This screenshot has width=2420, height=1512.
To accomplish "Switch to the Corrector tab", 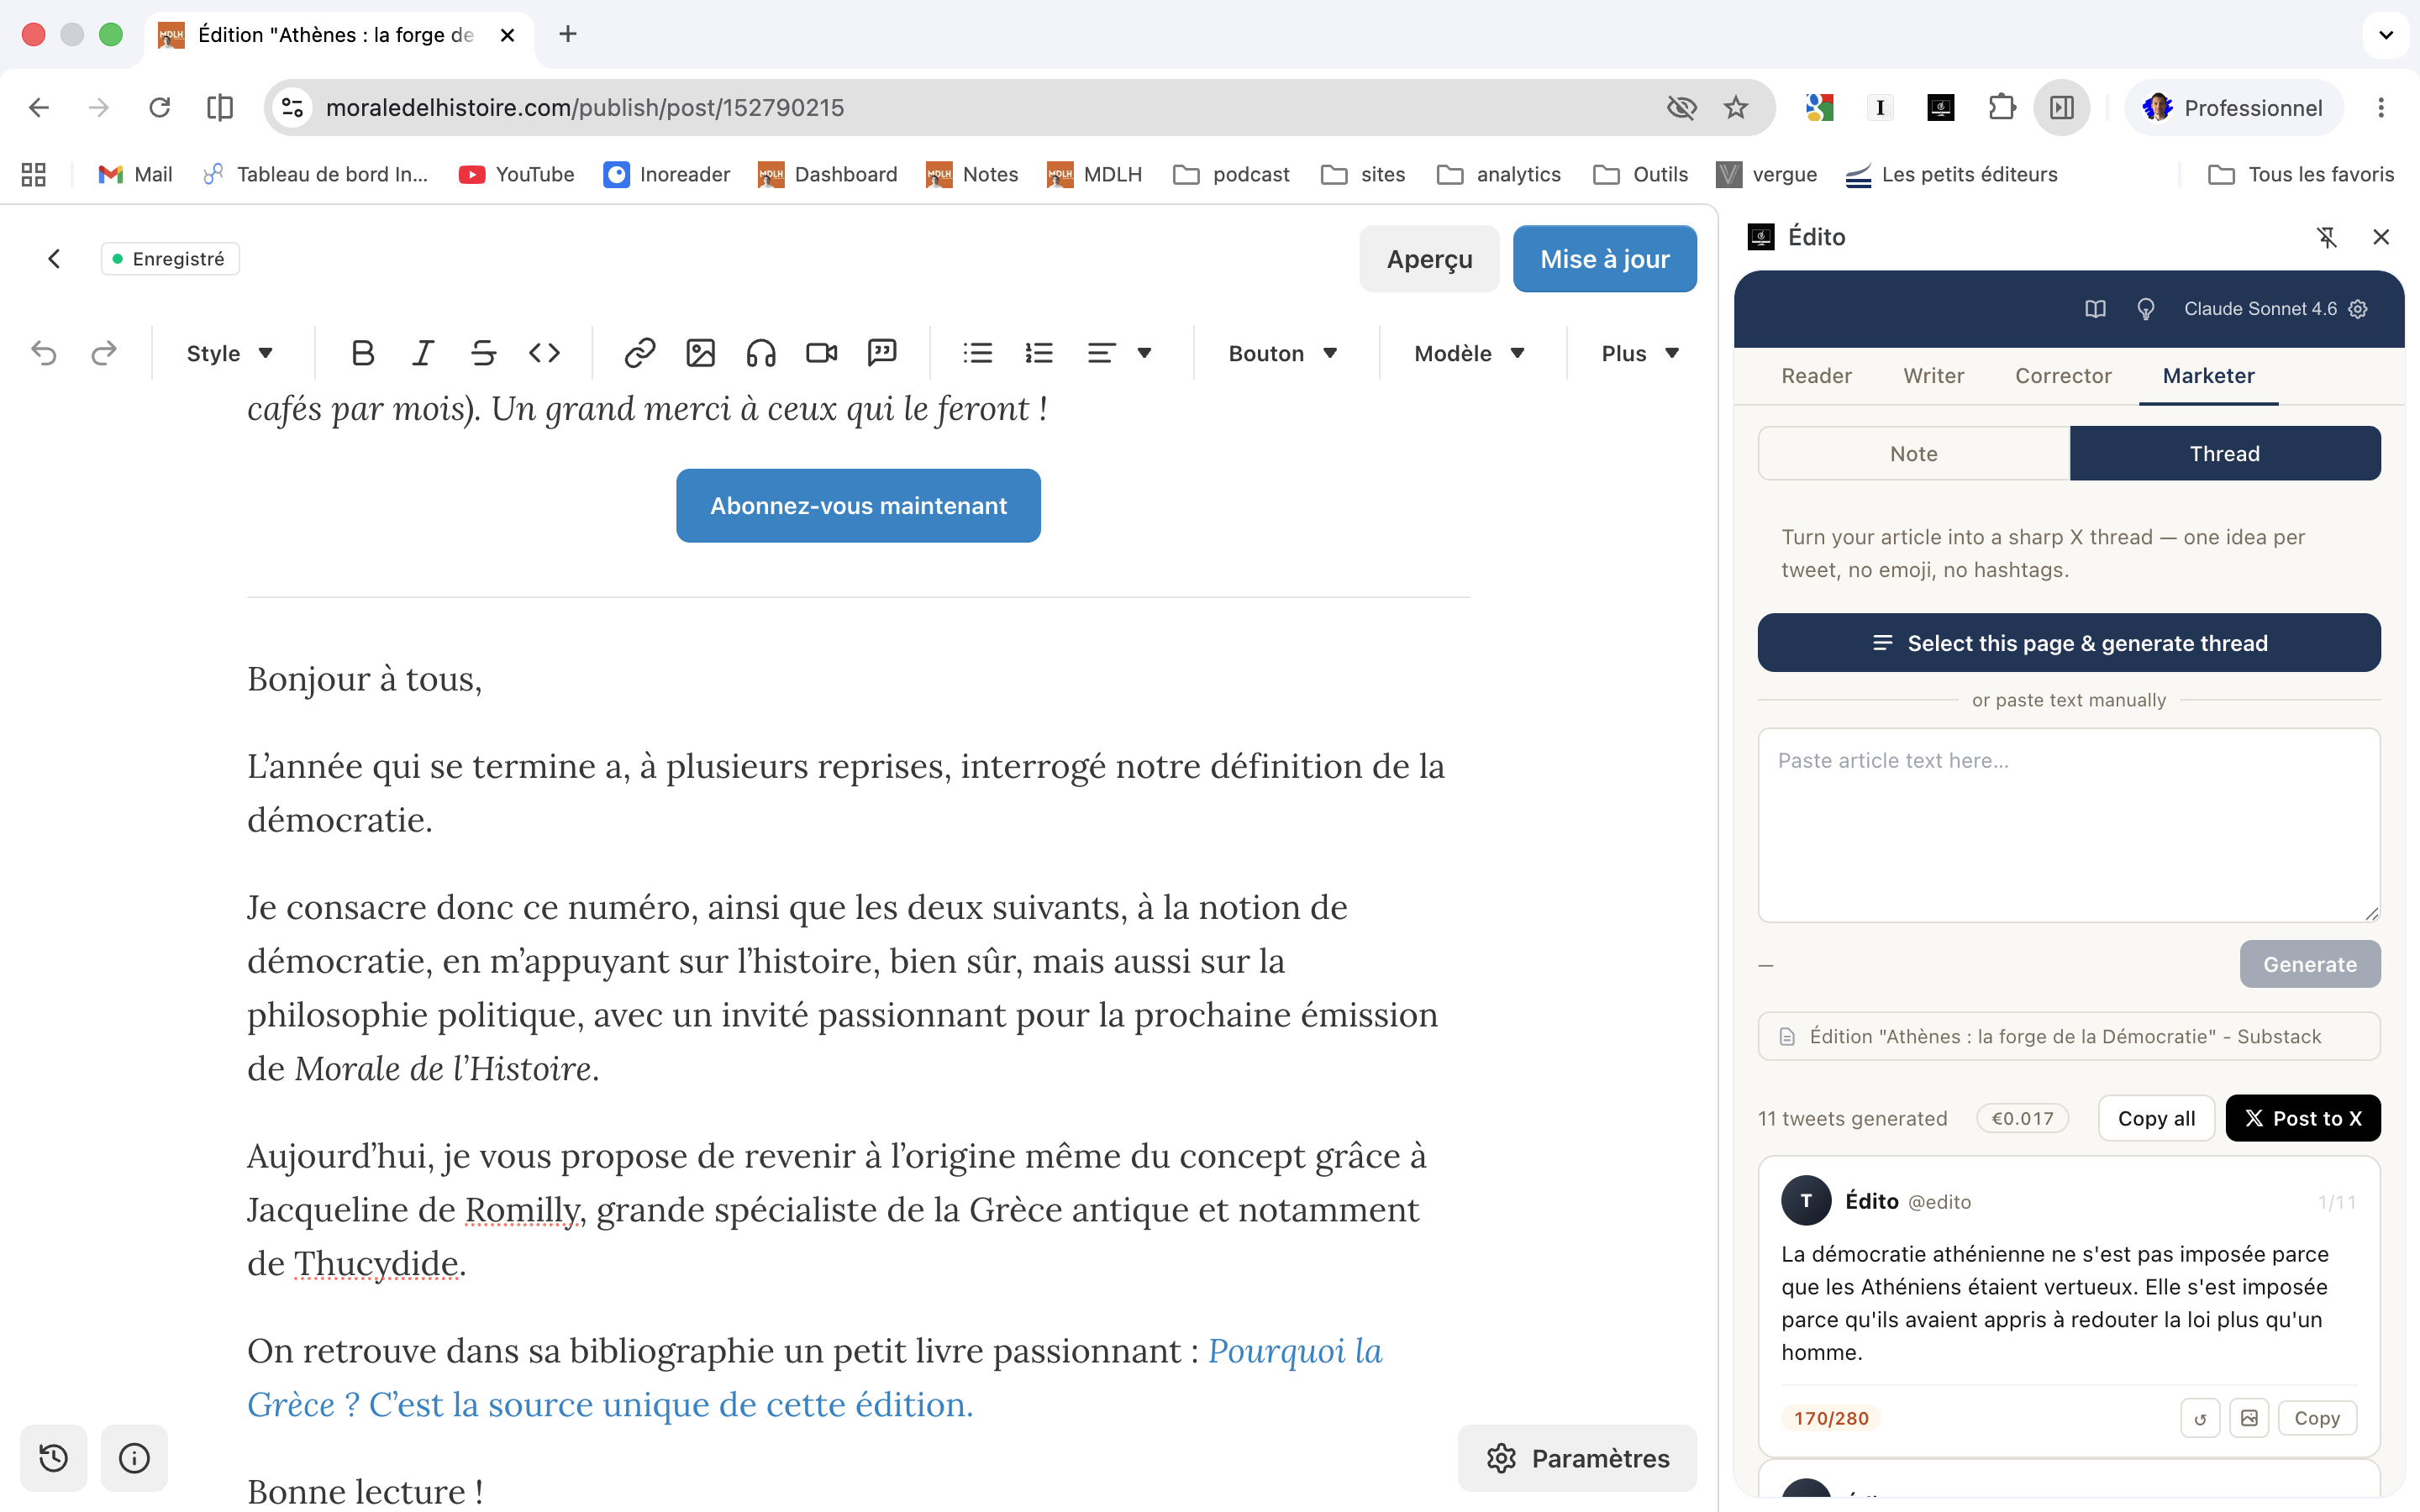I will point(2063,376).
